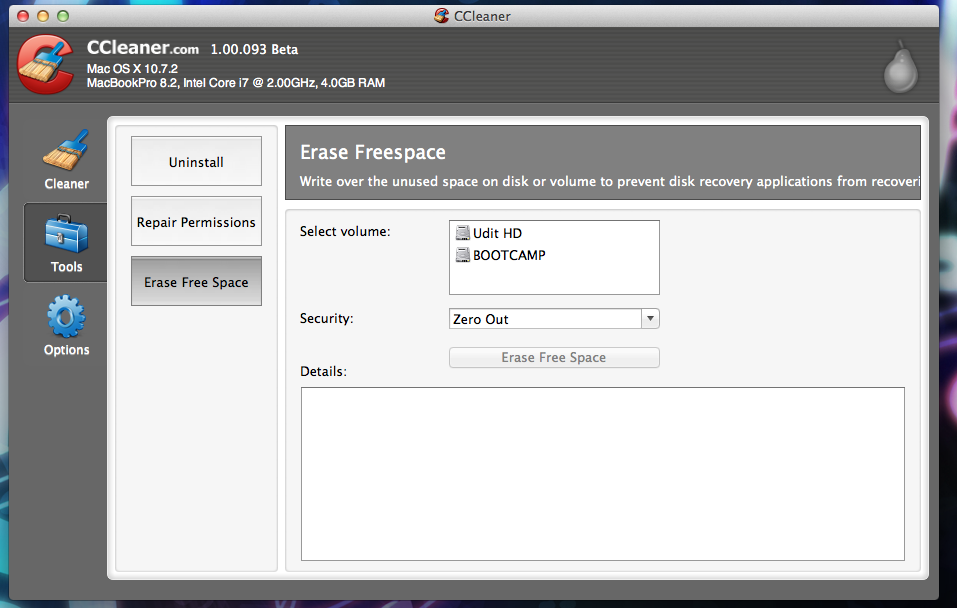957x608 pixels.
Task: Click the Piriform pear icon
Action: click(901, 67)
